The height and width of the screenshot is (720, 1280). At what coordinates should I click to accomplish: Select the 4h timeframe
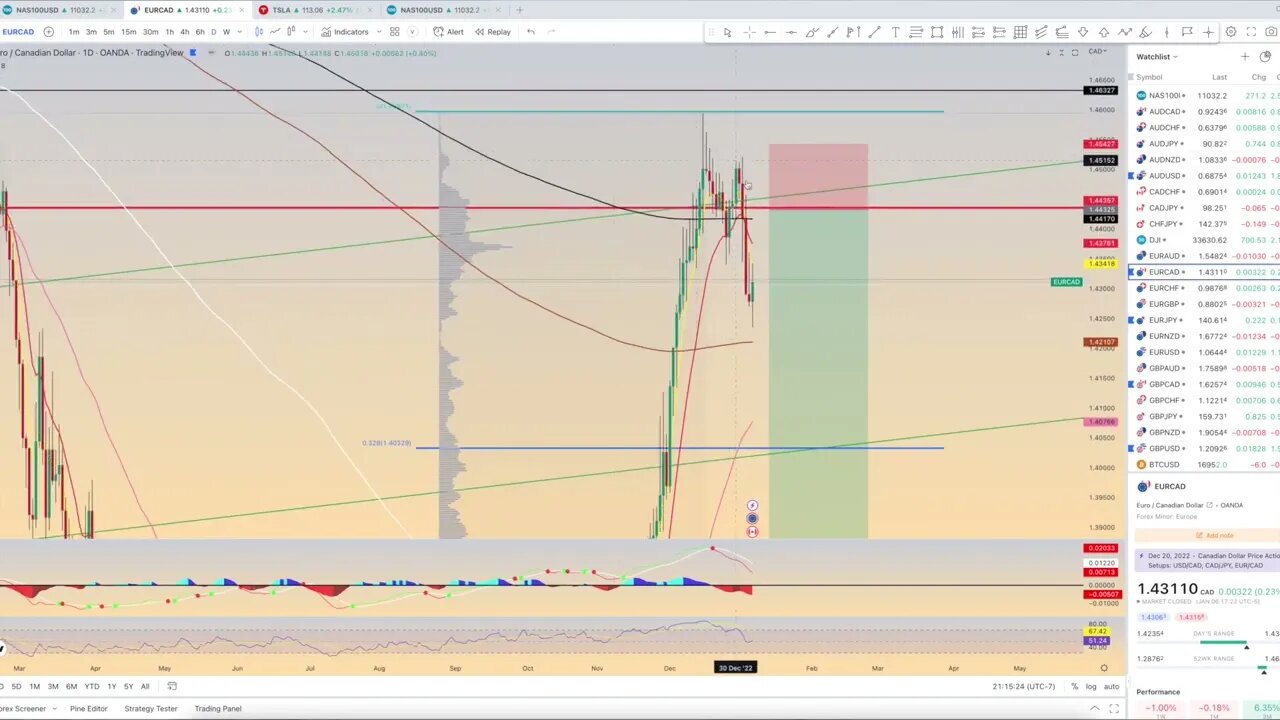click(184, 32)
